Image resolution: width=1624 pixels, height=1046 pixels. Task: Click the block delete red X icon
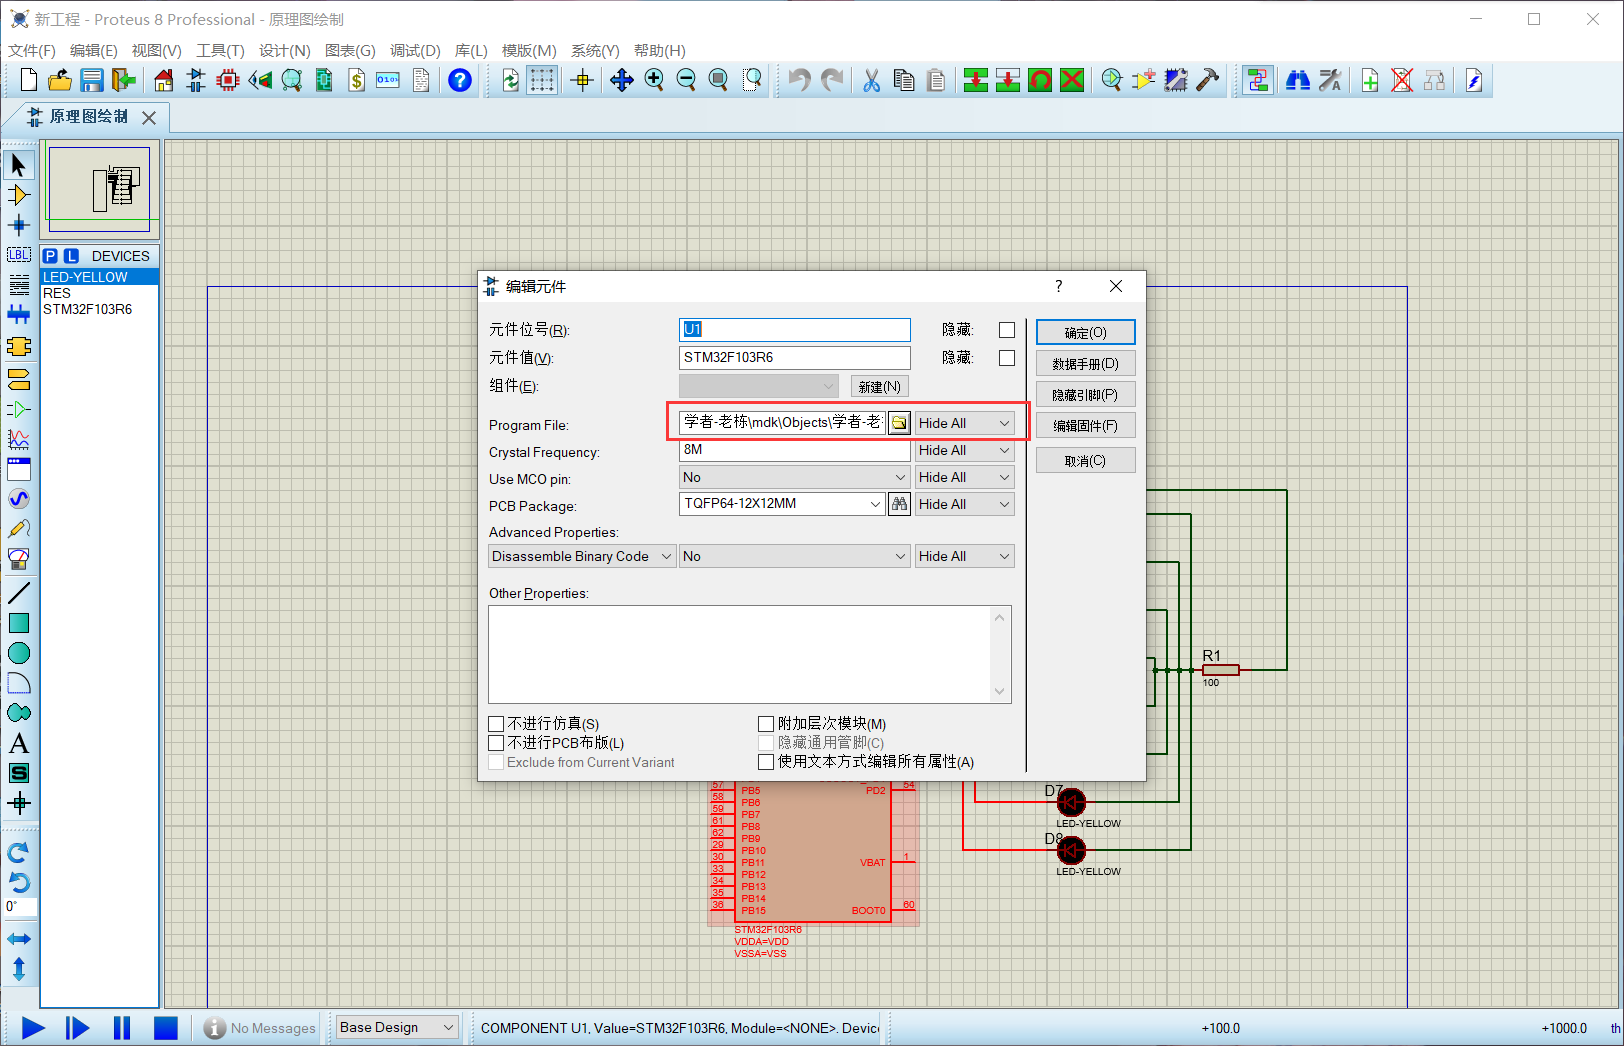point(1072,80)
